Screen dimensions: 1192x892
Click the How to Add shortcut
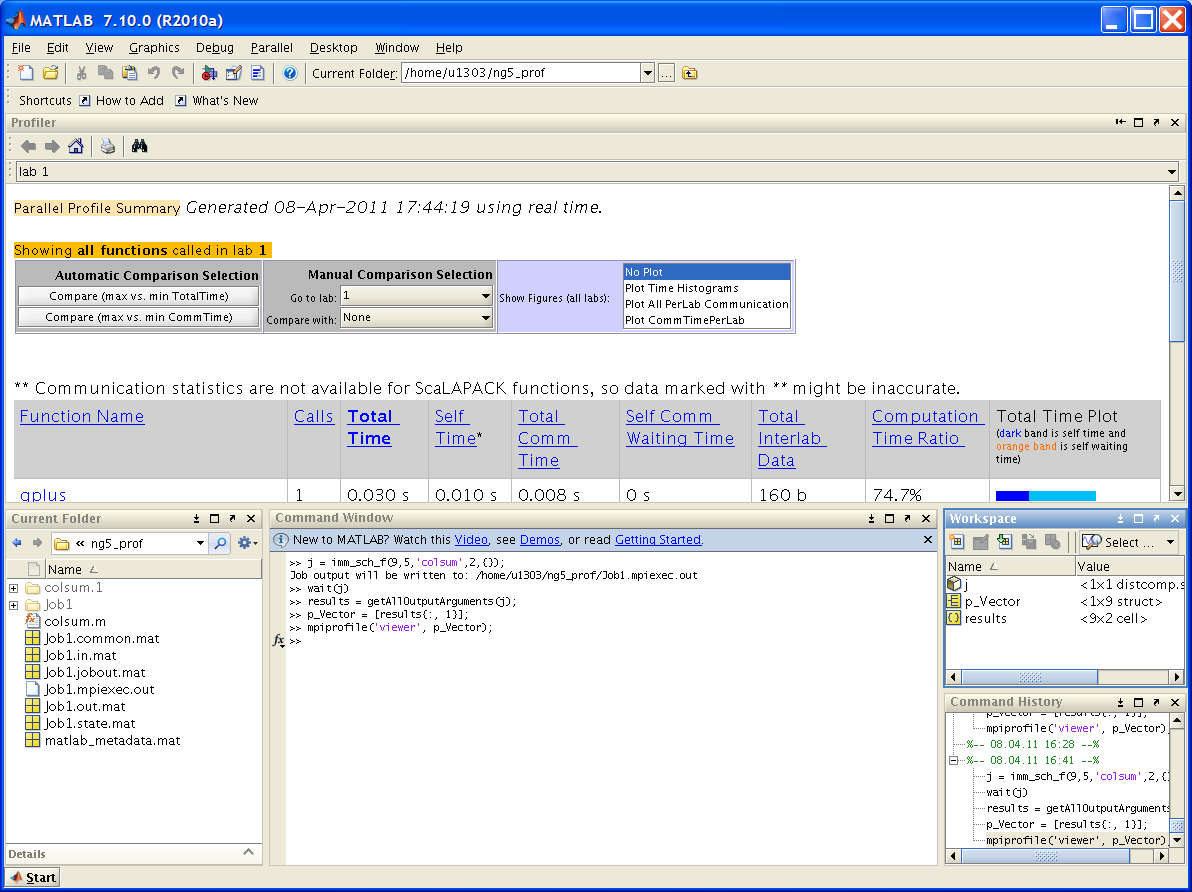point(122,100)
